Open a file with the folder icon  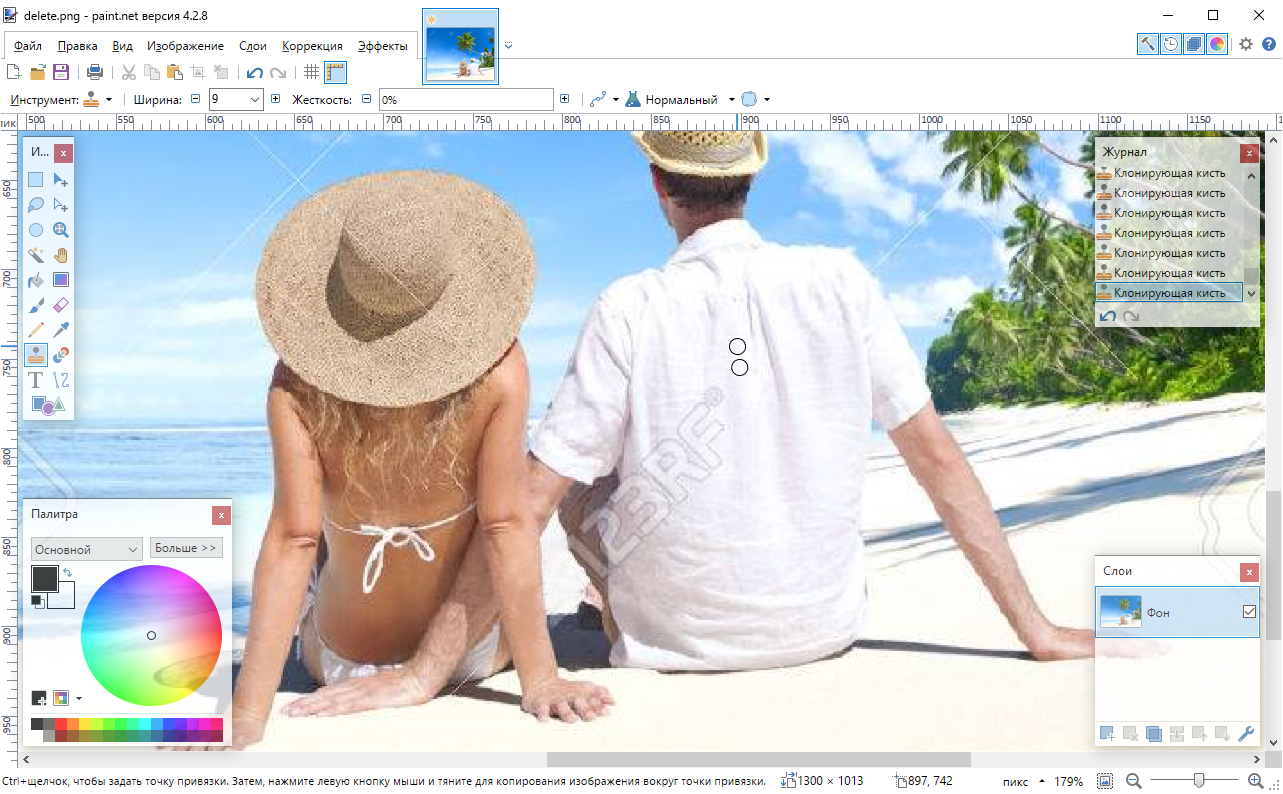pos(38,72)
